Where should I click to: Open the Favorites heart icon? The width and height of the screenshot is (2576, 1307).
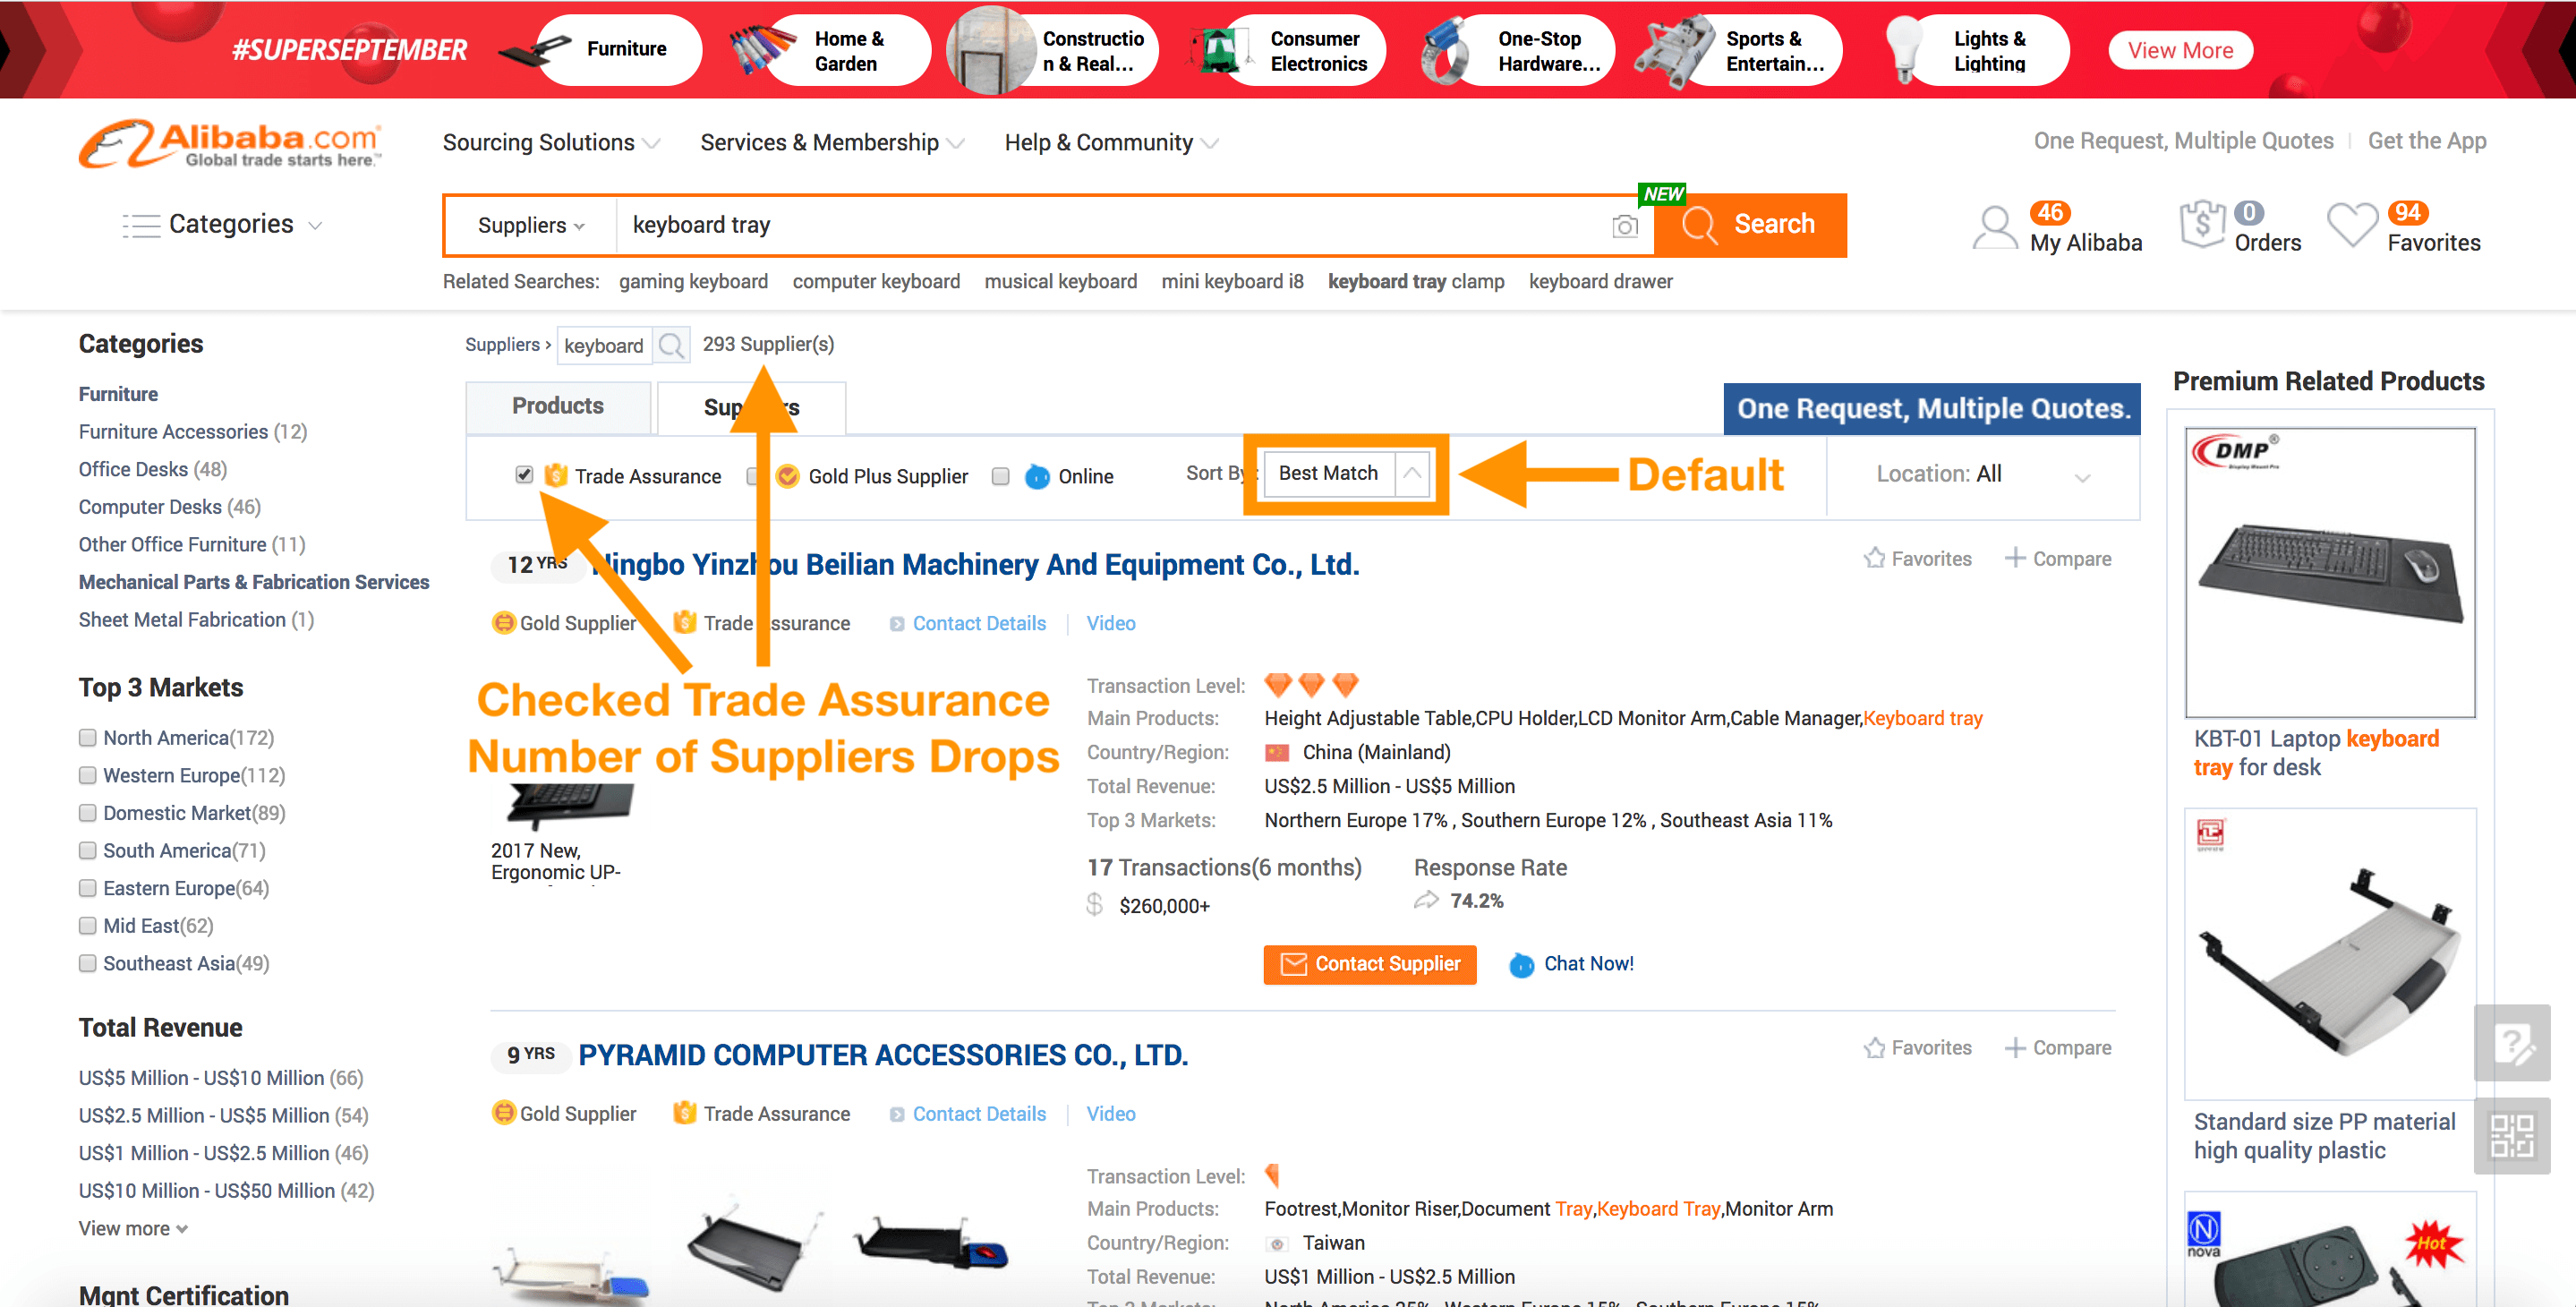tap(2352, 225)
